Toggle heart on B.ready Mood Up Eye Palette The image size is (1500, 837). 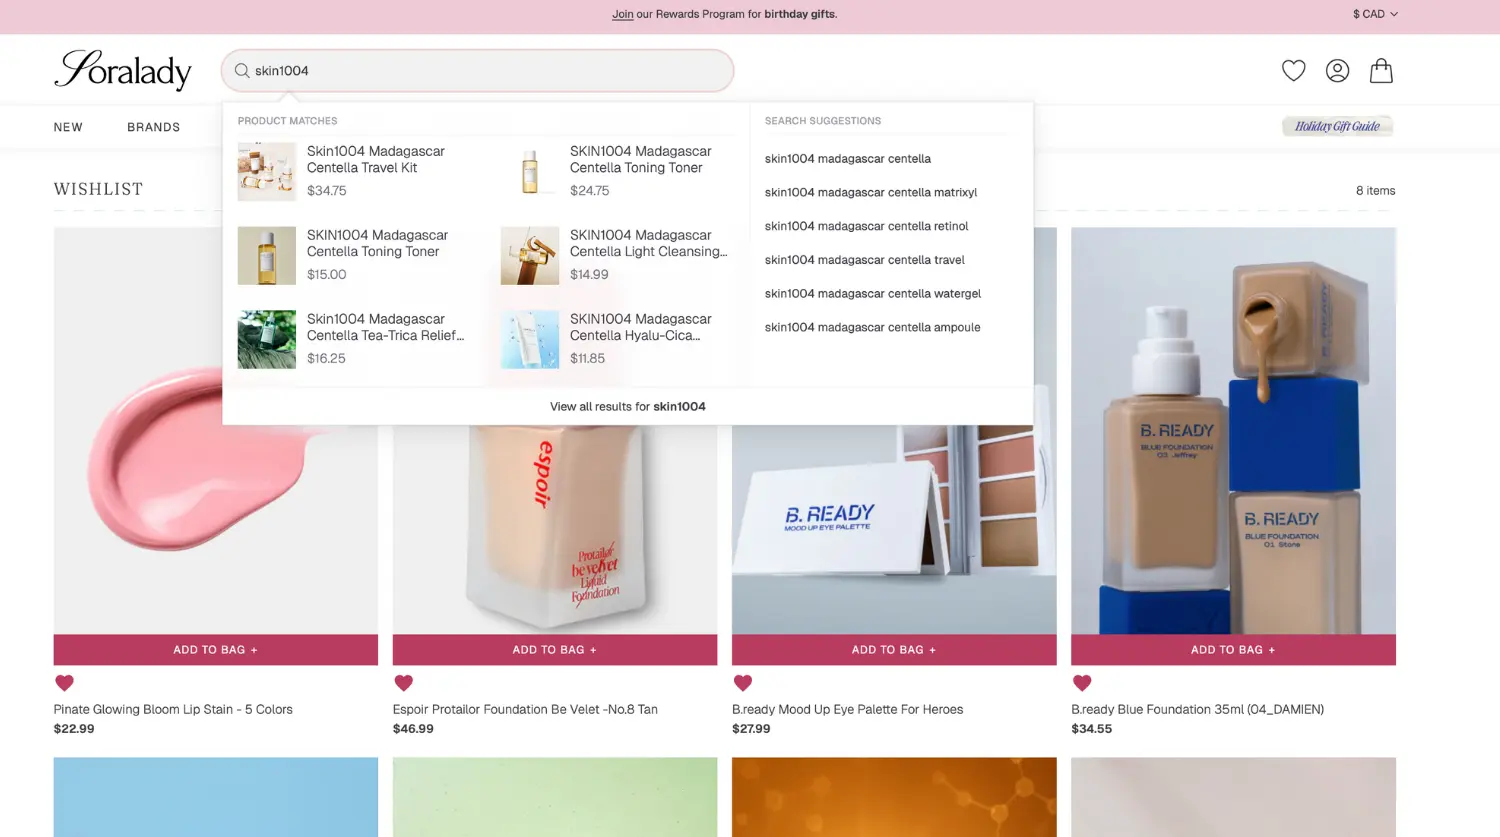click(742, 683)
